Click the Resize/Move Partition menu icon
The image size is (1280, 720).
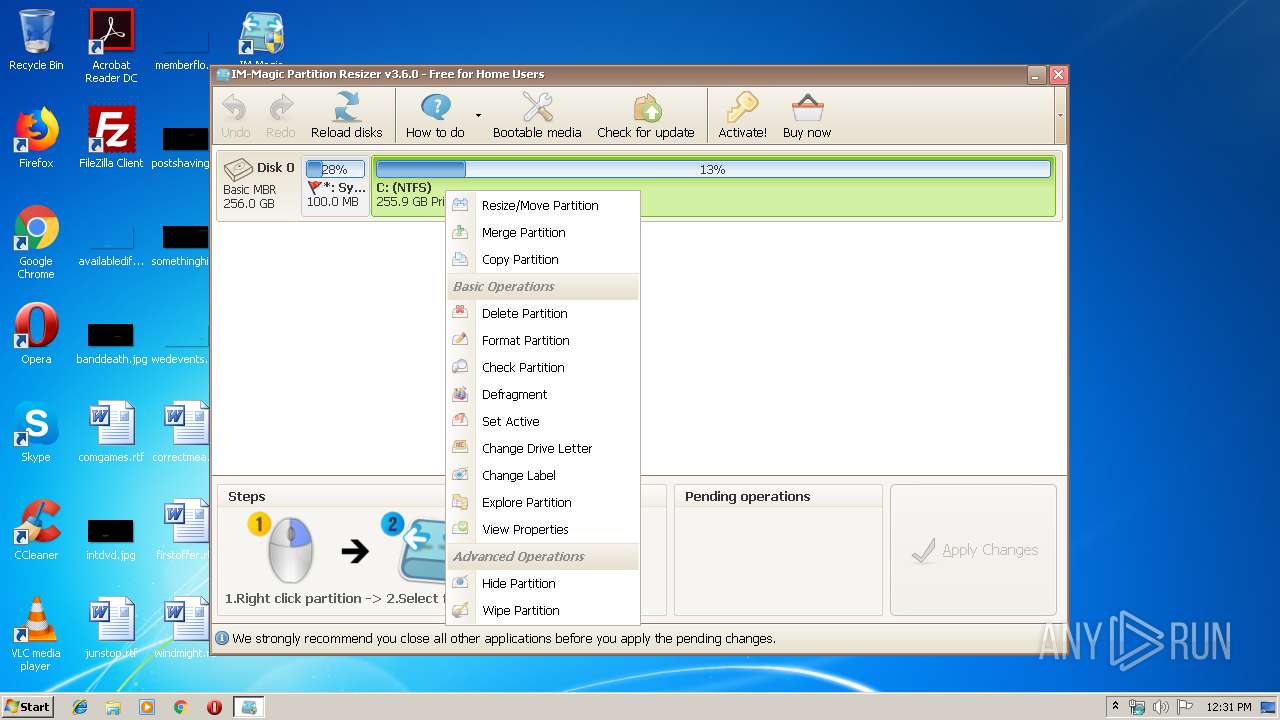(460, 205)
